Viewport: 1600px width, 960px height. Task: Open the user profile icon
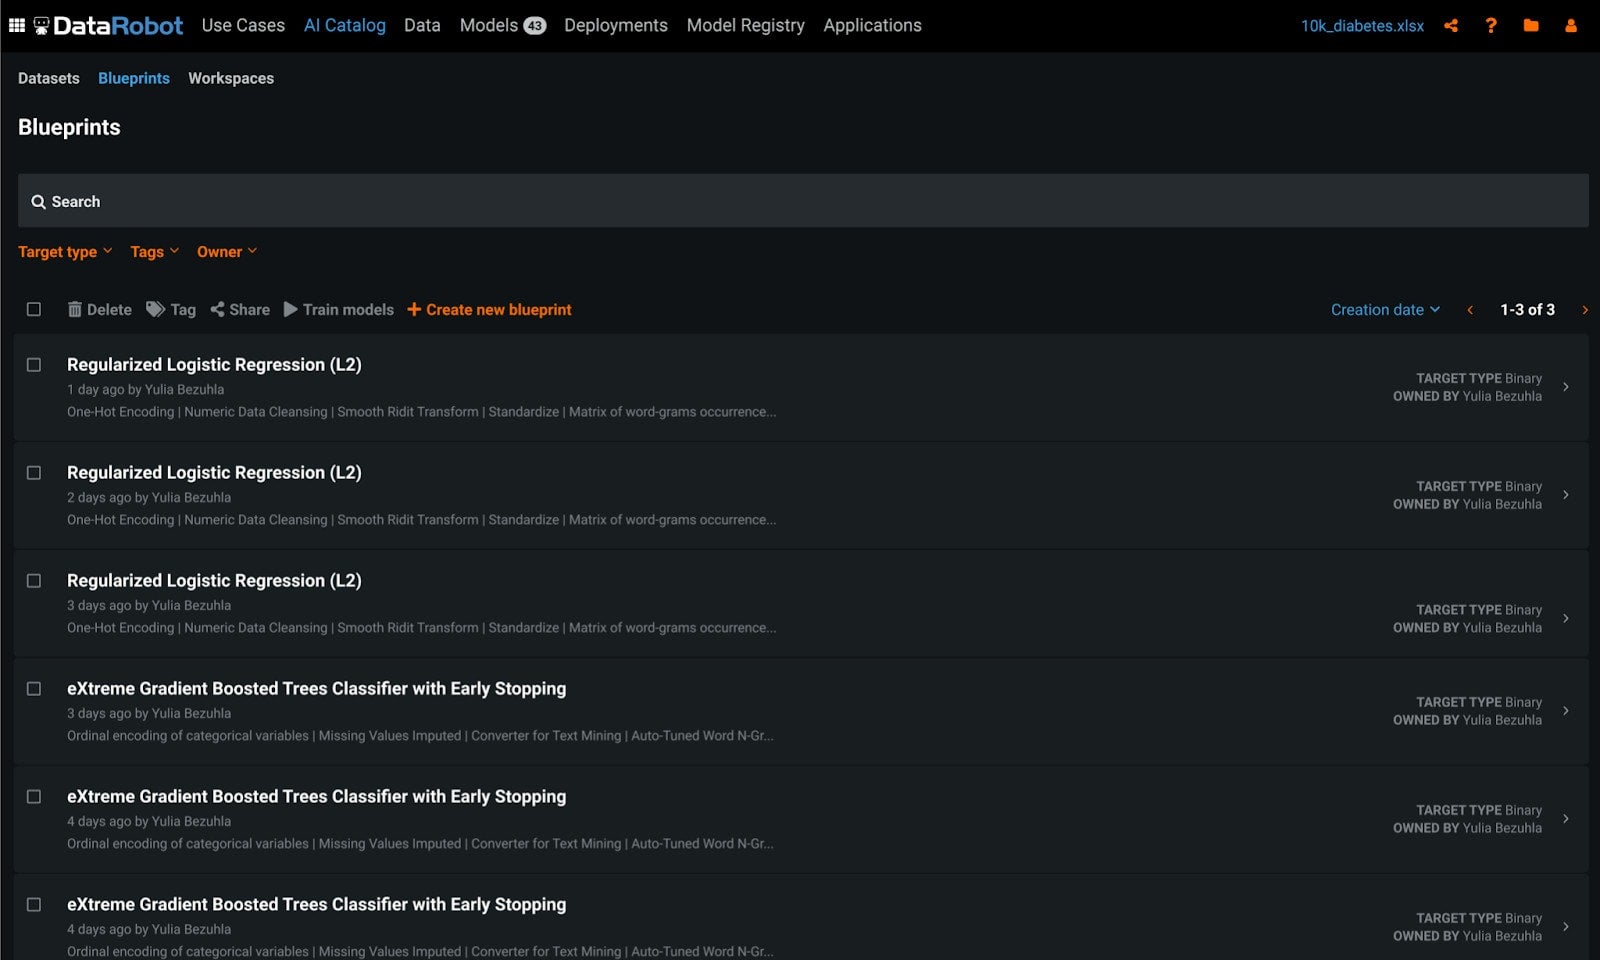click(x=1571, y=26)
